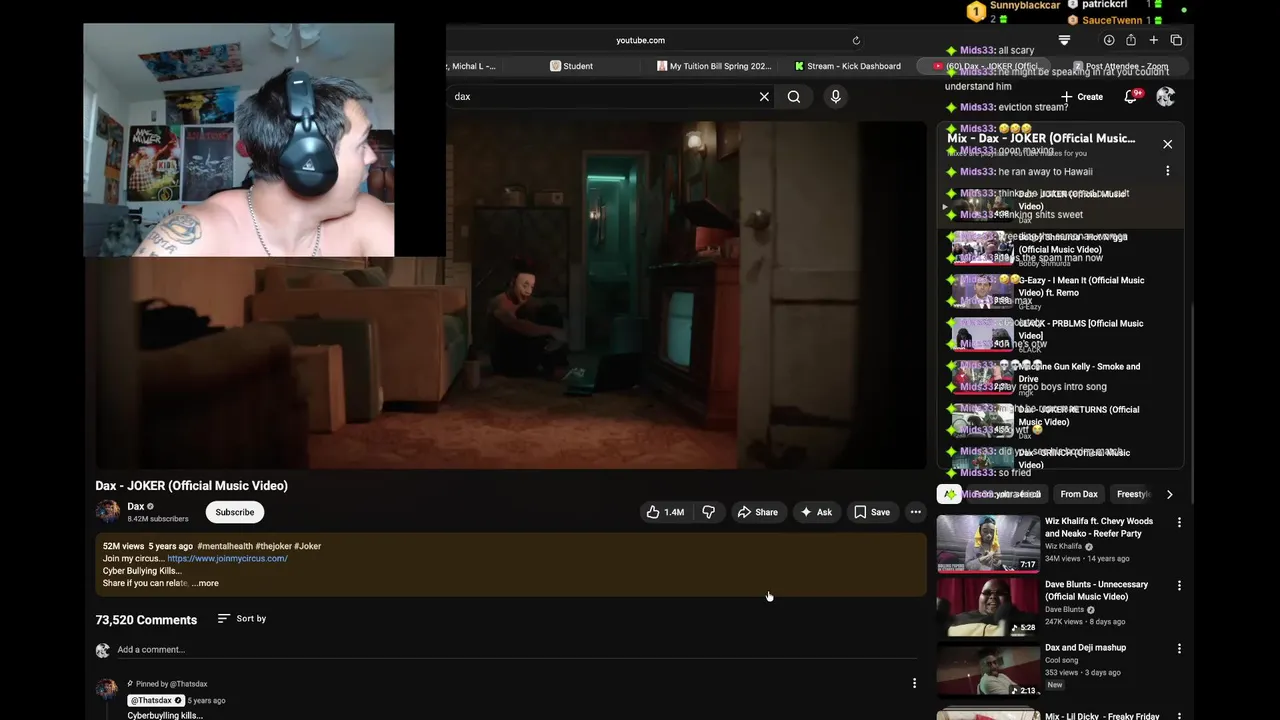This screenshot has width=1280, height=720.
Task: Click the youtube.com address bar
Action: [x=640, y=40]
